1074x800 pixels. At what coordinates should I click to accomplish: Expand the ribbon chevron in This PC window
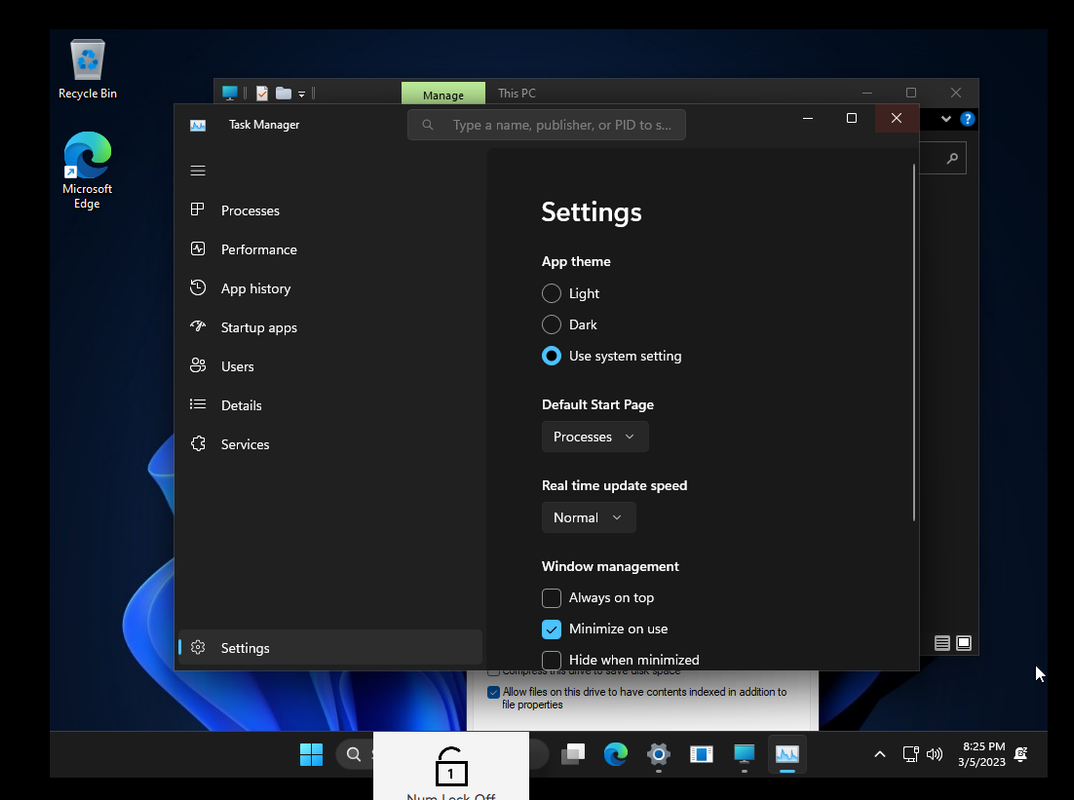point(946,119)
